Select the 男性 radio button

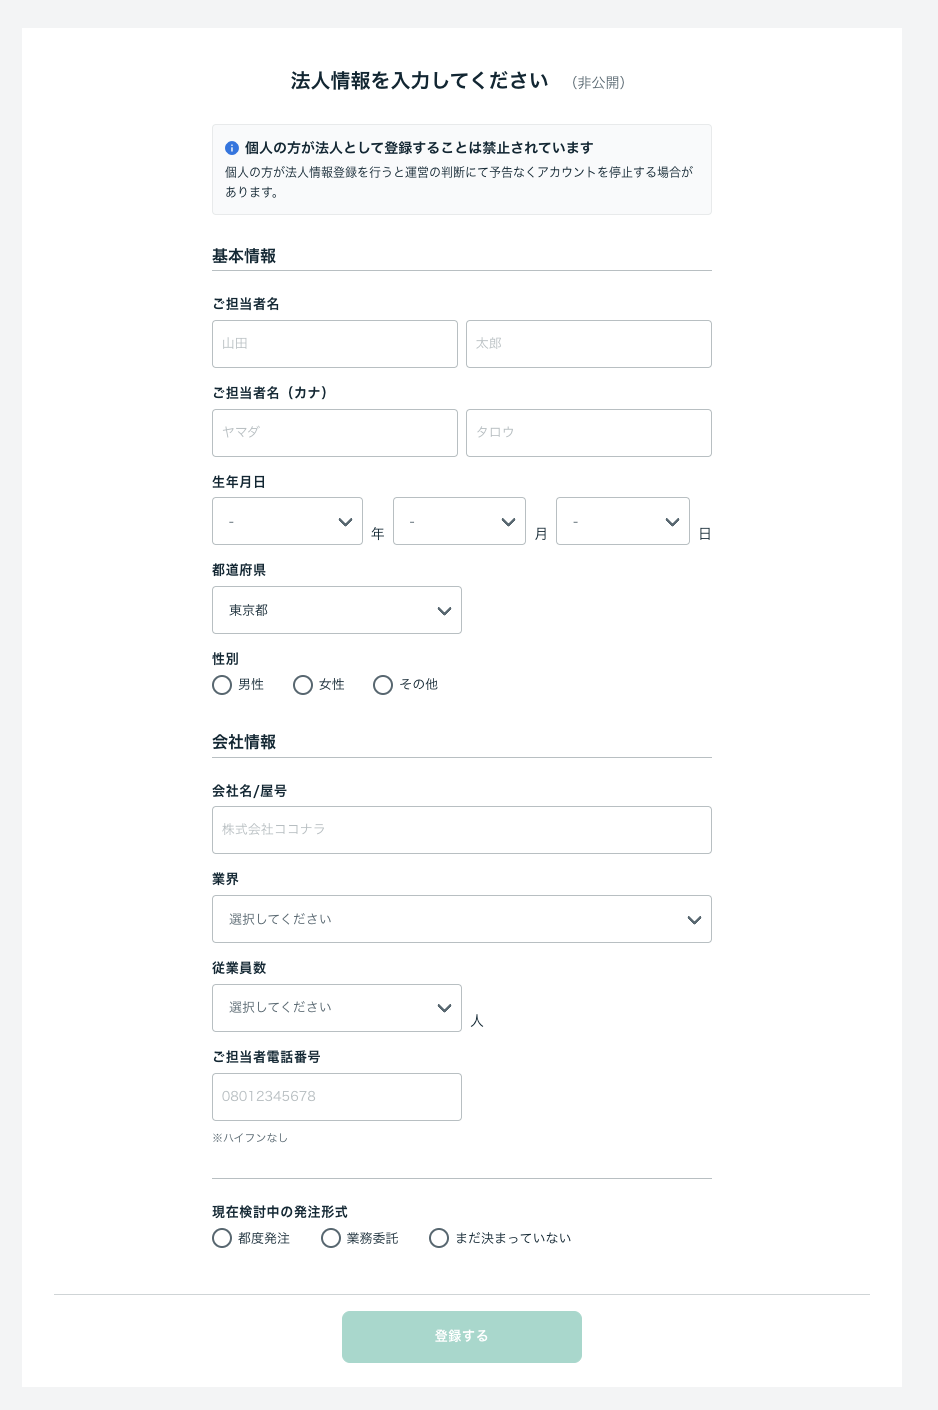(222, 685)
